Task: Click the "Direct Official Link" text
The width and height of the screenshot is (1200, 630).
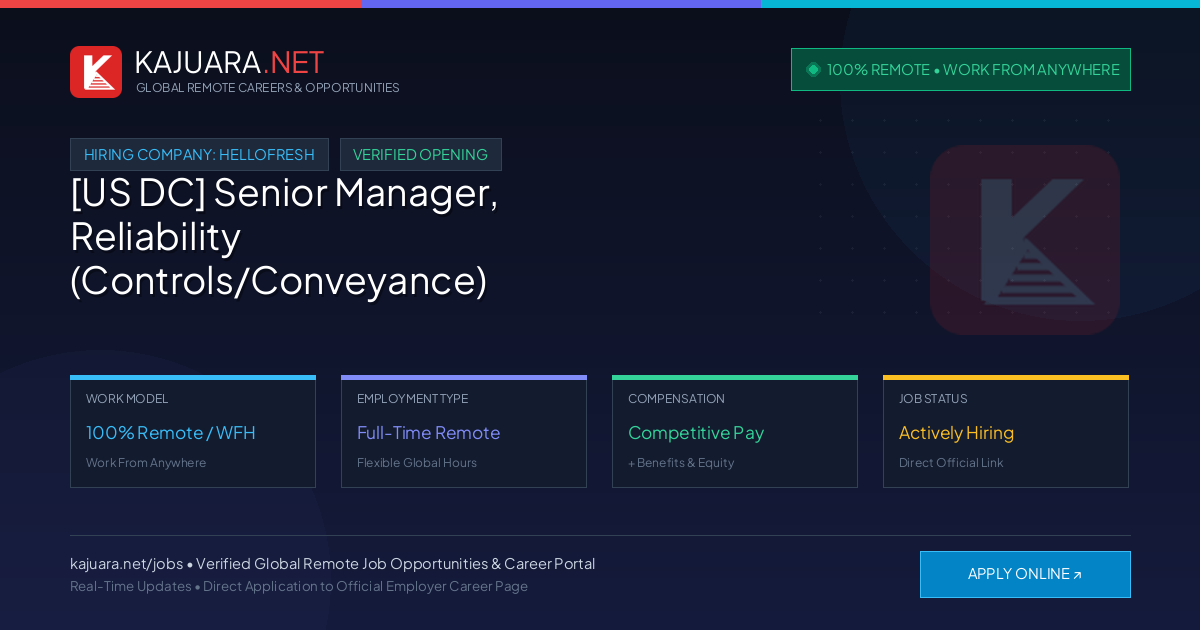Action: pos(951,463)
